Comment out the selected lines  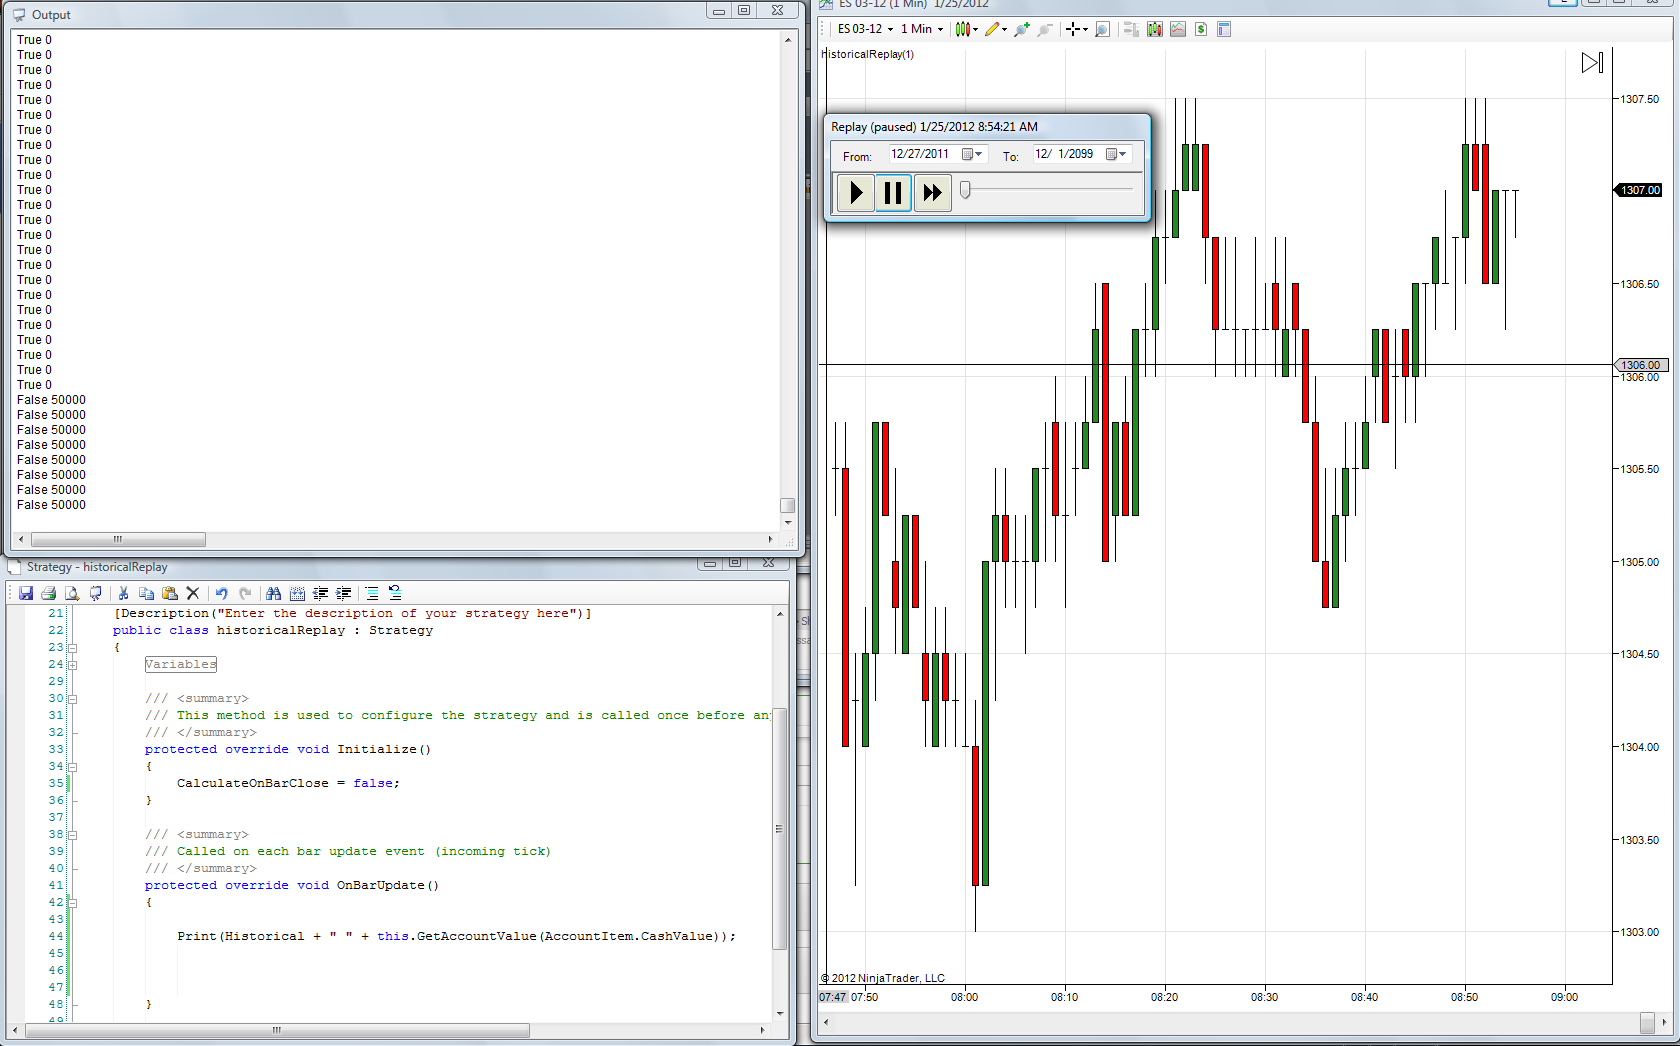372,593
